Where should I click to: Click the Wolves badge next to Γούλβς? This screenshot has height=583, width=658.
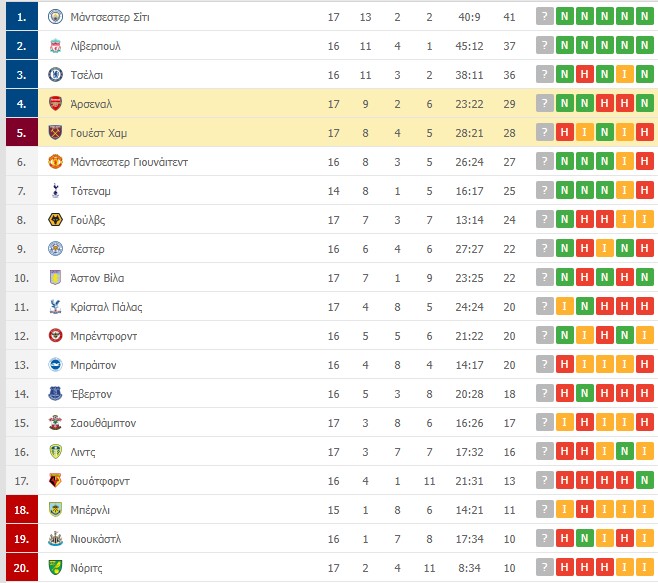[55, 220]
